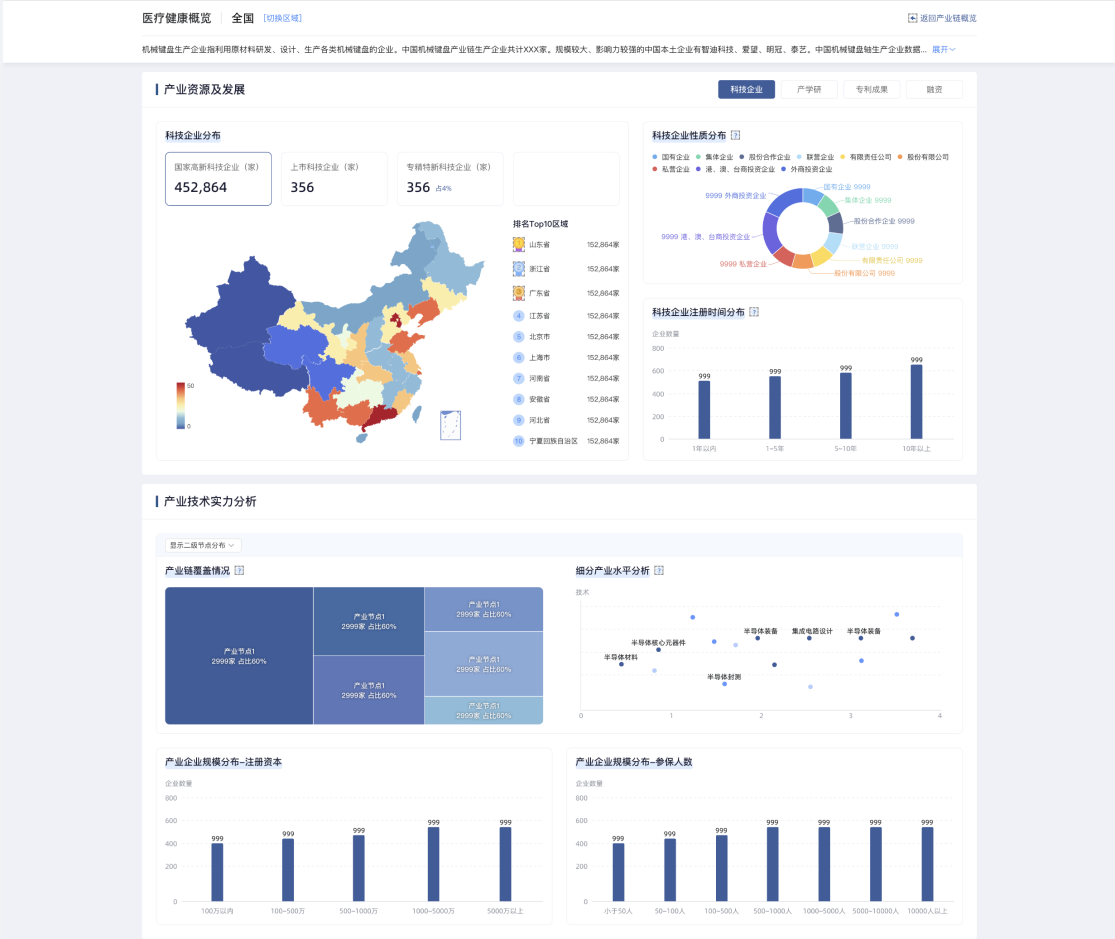
Task: Click 返回产业链概览 link
Action: (x=942, y=18)
